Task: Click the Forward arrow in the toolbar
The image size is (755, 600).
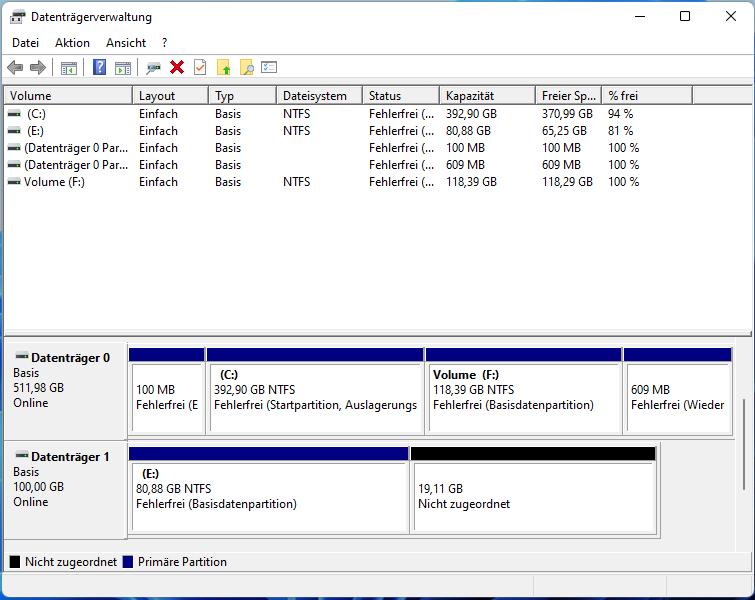Action: (38, 67)
